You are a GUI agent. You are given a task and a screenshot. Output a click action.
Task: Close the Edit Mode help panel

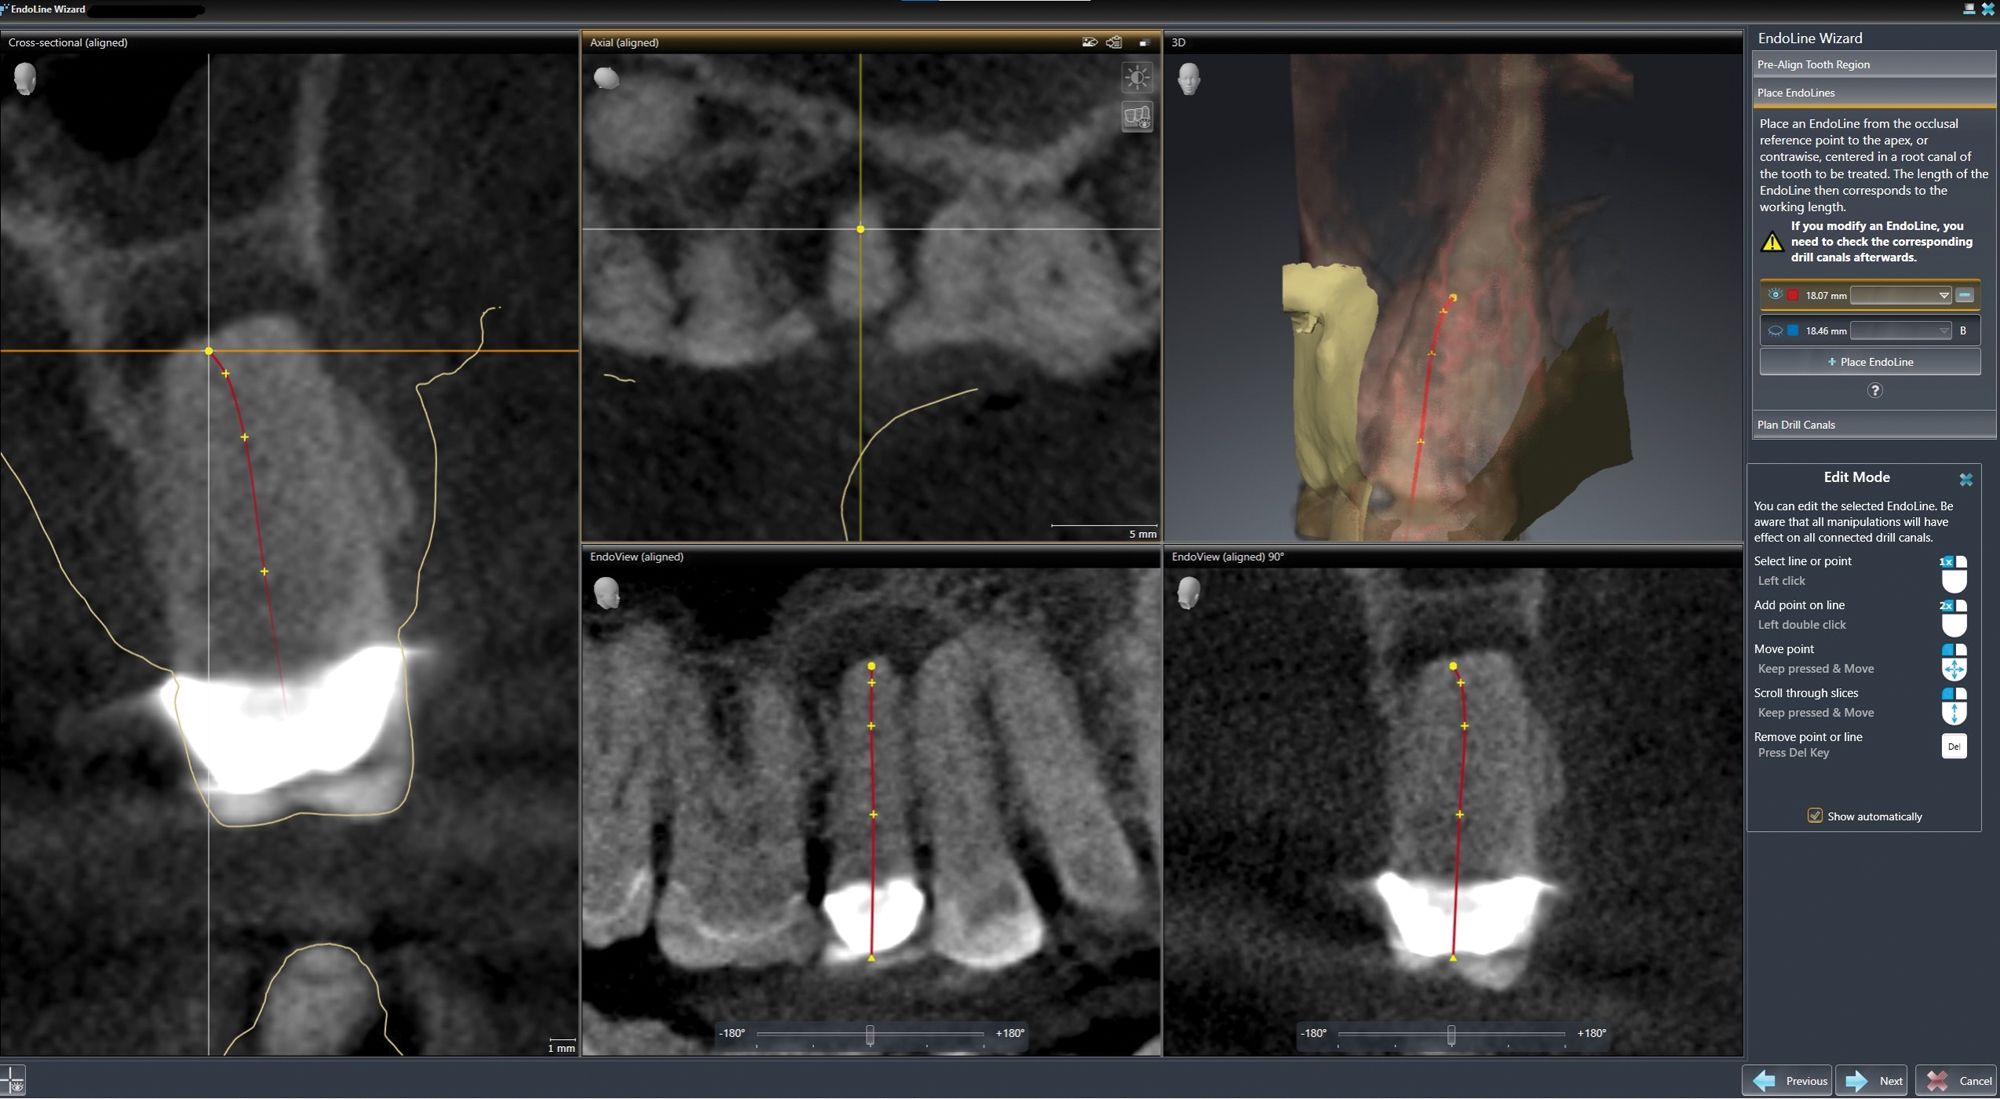pos(1965,479)
